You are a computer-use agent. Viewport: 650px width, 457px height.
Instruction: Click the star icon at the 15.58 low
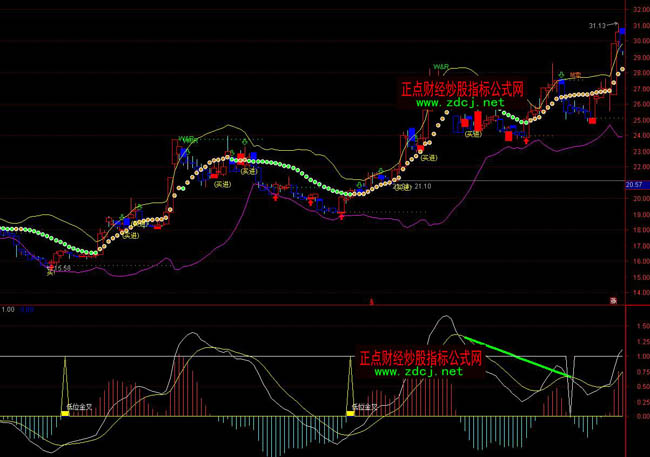tap(50, 271)
